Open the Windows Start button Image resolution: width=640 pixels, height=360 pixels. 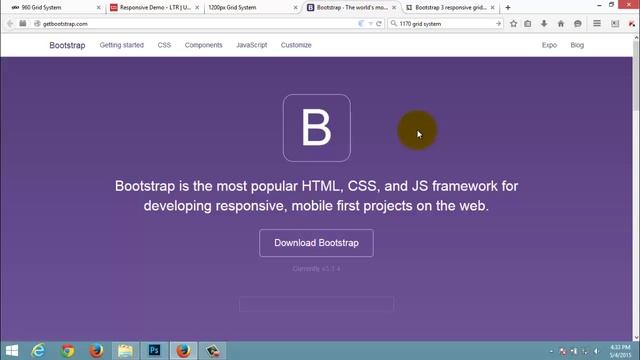click(12, 351)
